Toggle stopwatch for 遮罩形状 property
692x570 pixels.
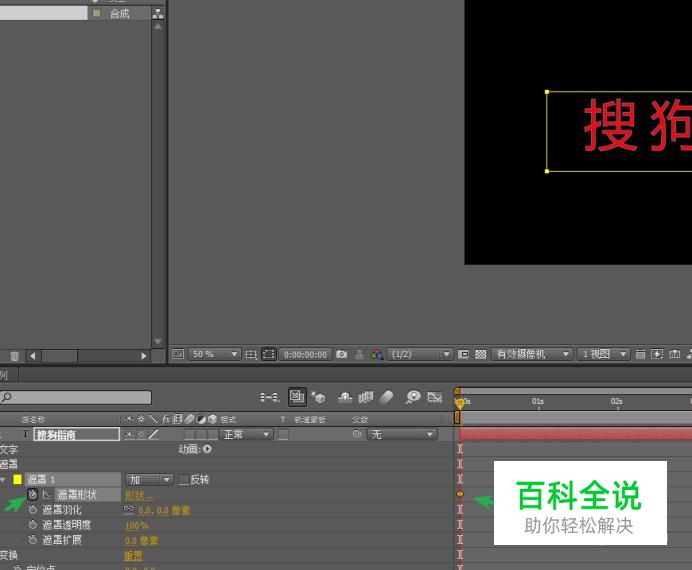[x=33, y=495]
